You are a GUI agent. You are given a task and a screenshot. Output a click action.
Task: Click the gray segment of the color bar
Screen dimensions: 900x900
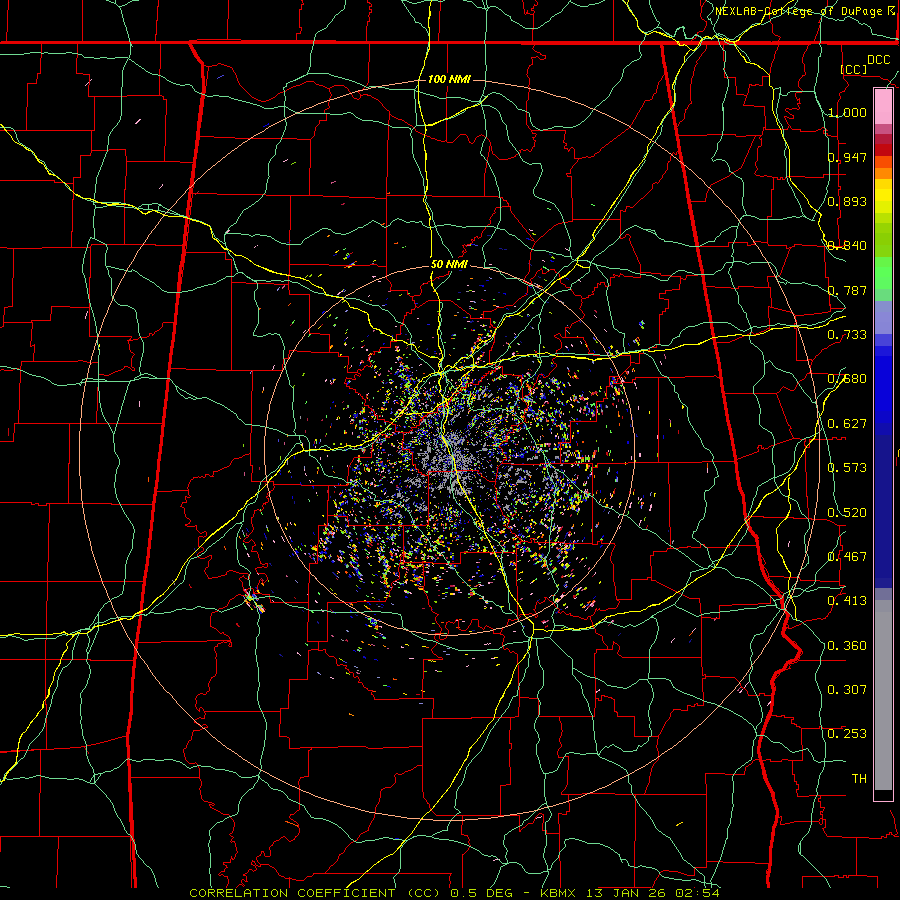pos(883,695)
